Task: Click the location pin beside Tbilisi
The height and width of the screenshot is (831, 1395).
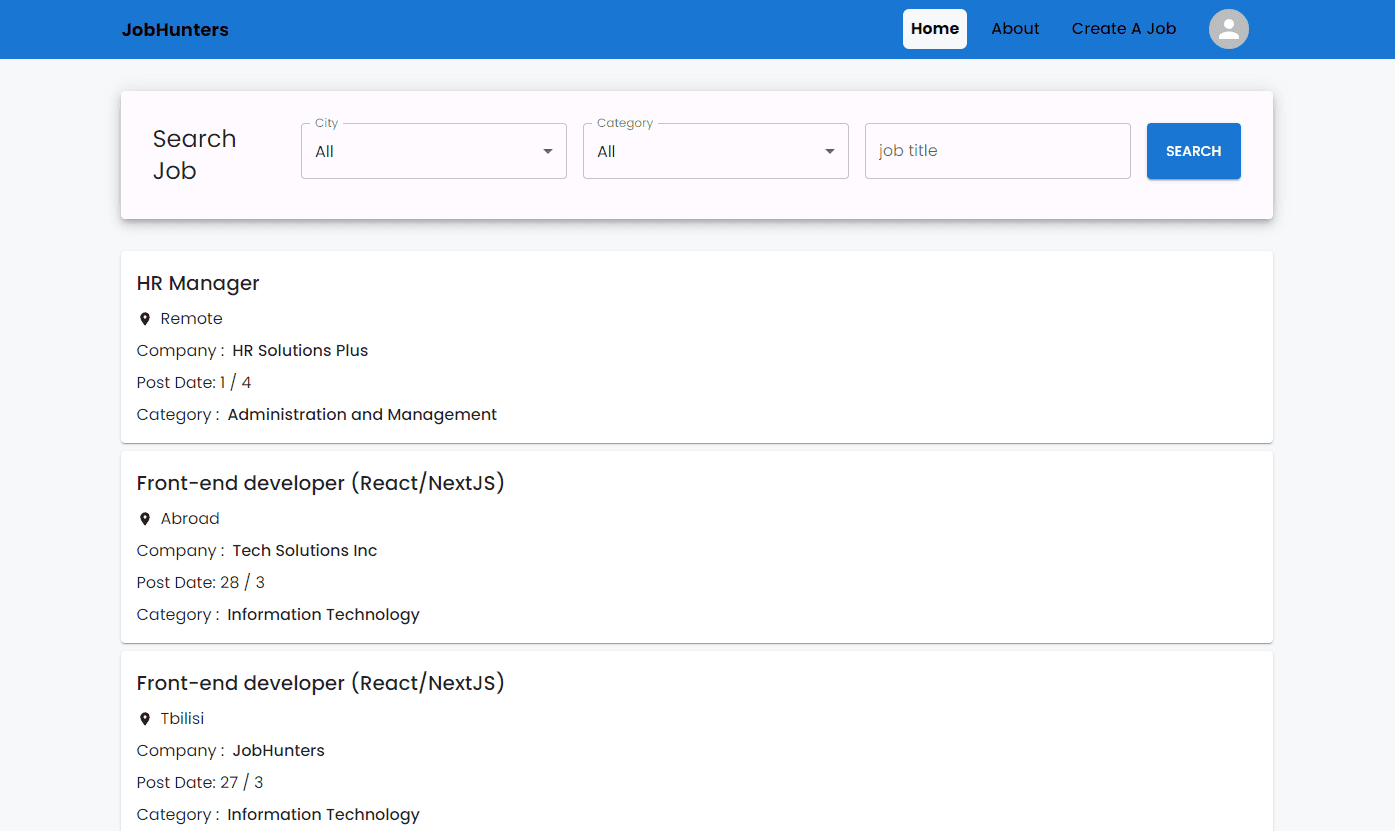Action: [144, 718]
